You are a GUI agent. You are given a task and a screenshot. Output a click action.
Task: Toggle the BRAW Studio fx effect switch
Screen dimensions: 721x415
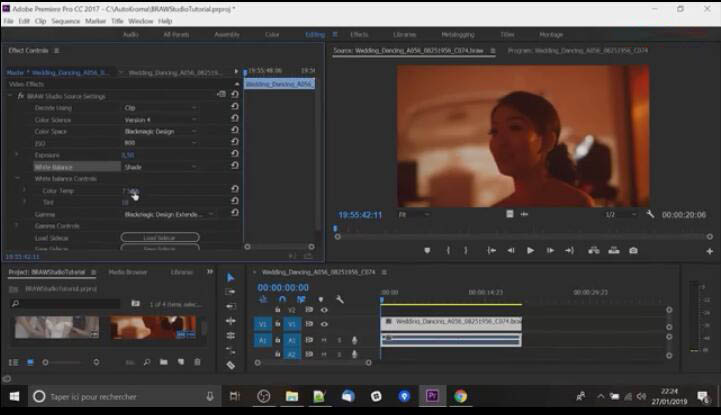coord(21,96)
